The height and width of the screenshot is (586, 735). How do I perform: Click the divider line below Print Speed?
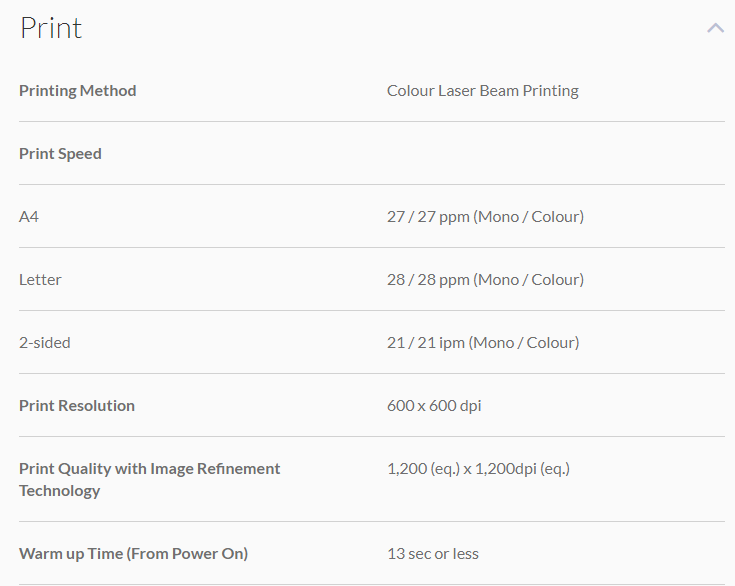[x=372, y=185]
